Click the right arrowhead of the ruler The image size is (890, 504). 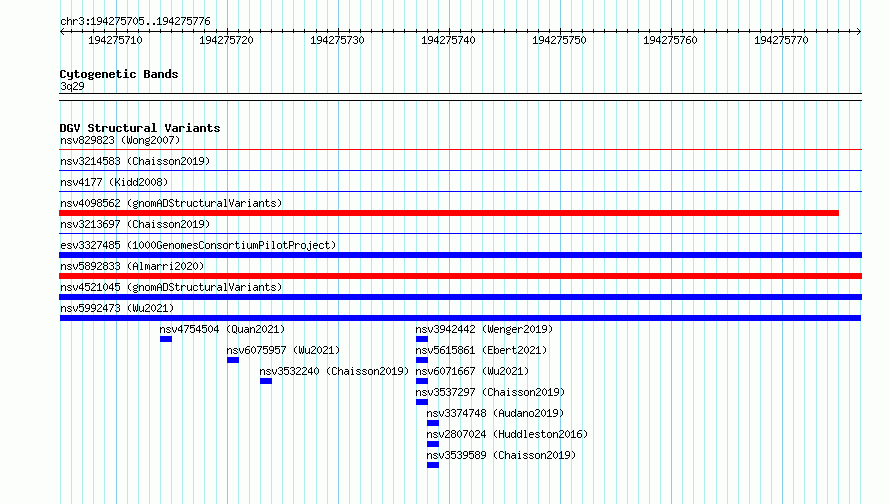[859, 31]
